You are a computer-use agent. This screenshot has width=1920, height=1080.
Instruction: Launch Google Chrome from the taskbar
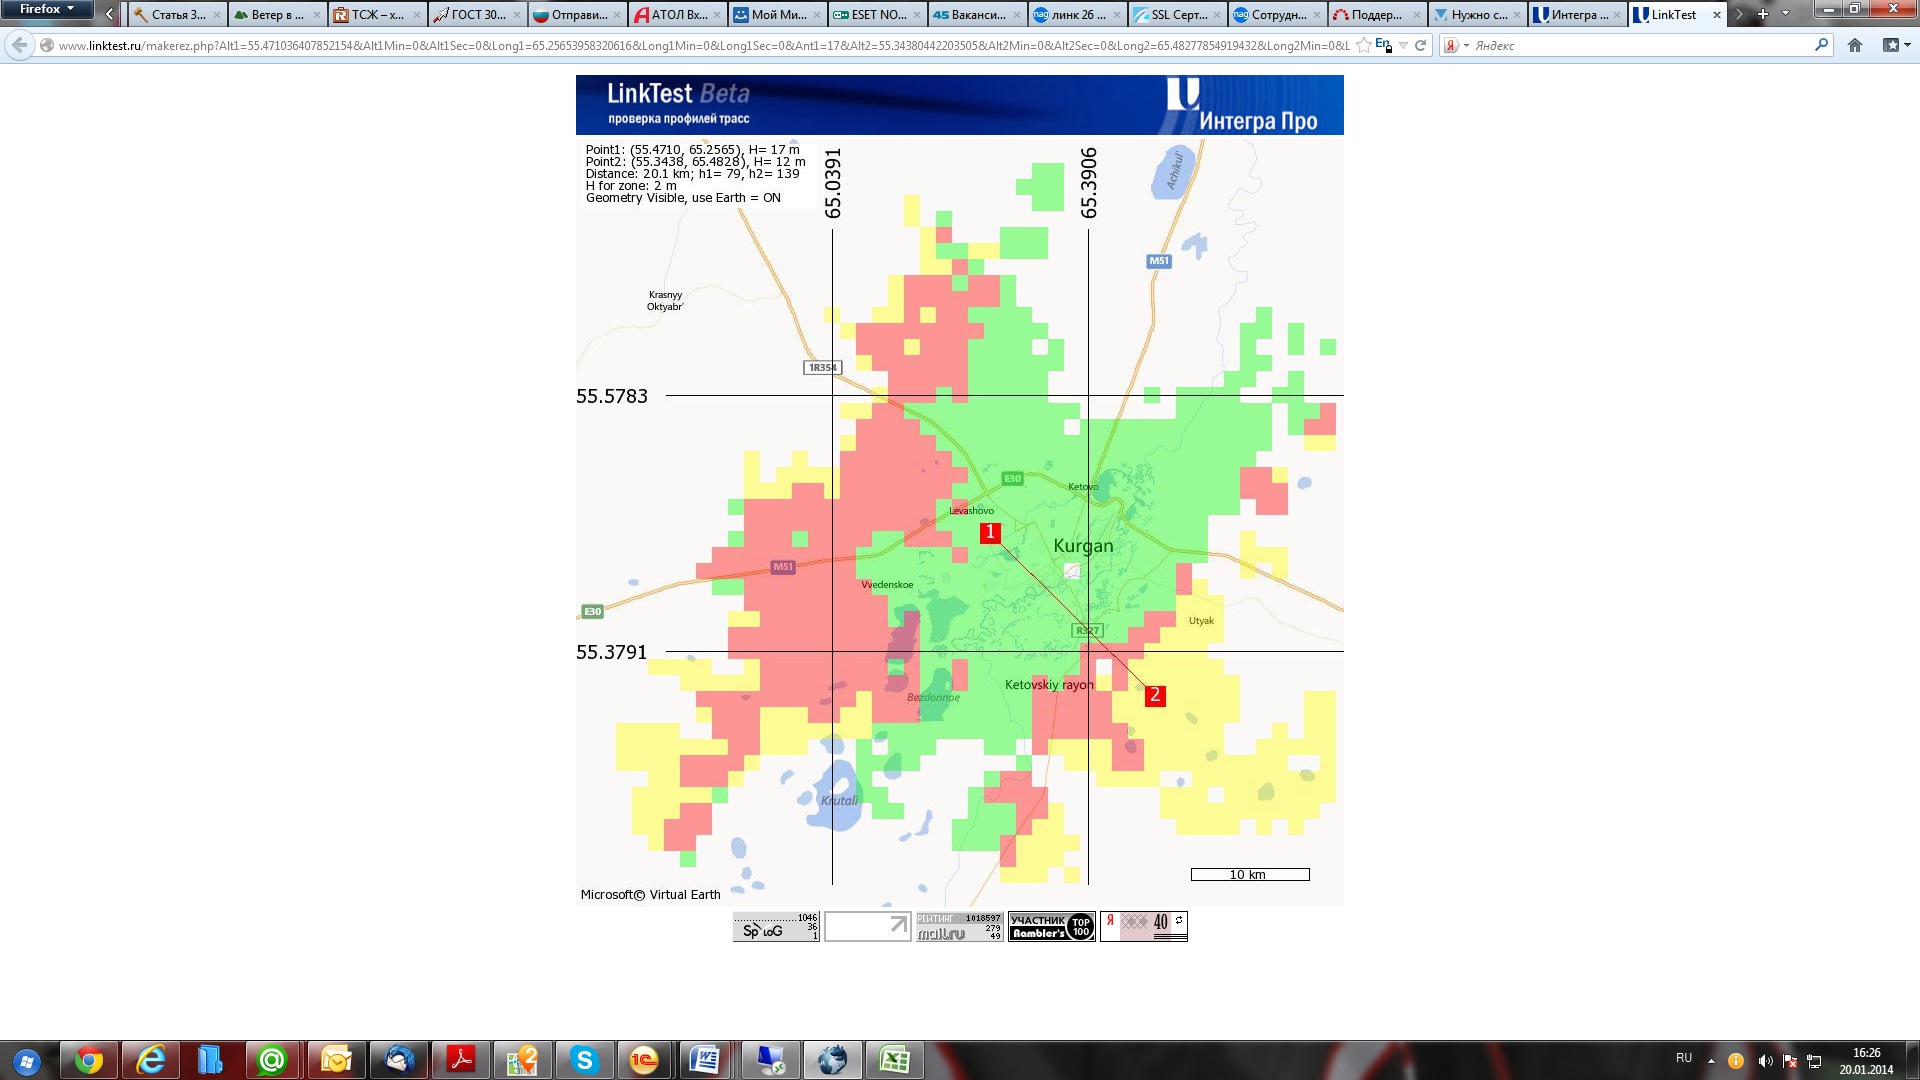[90, 1060]
